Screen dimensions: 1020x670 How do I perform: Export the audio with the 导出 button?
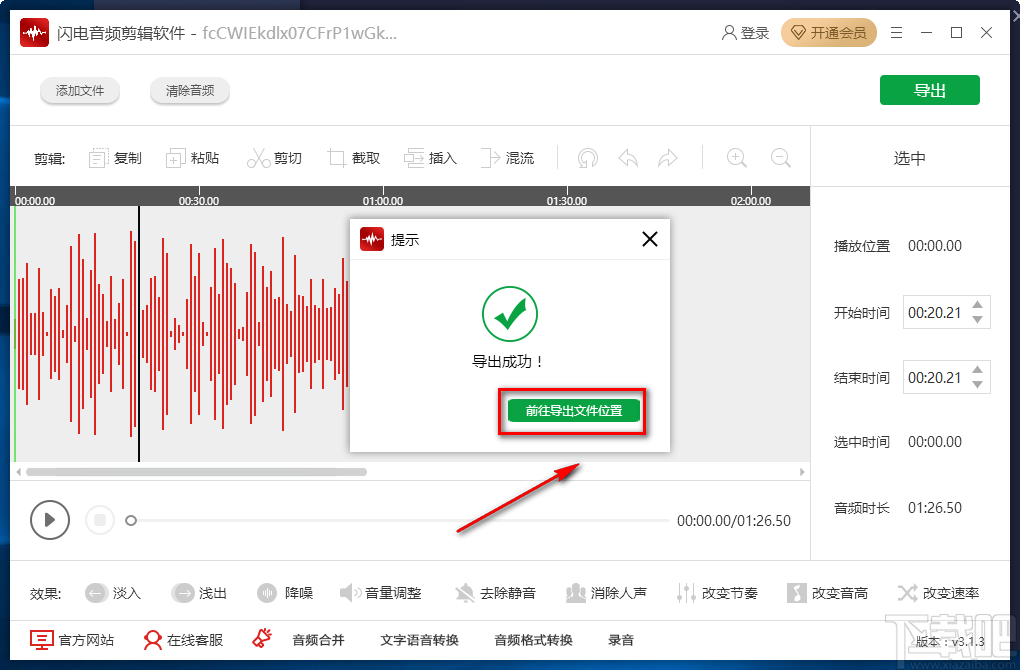929,89
